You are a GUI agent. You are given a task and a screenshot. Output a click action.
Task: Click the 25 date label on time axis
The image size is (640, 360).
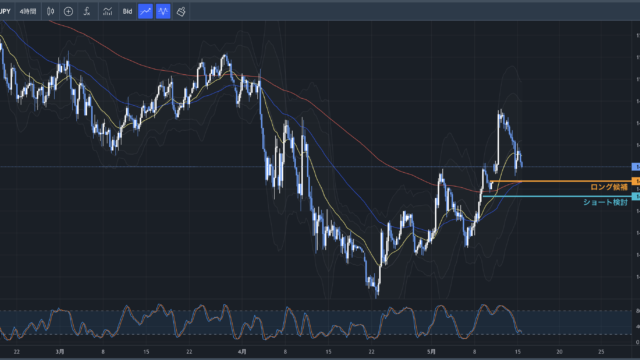pos(601,351)
